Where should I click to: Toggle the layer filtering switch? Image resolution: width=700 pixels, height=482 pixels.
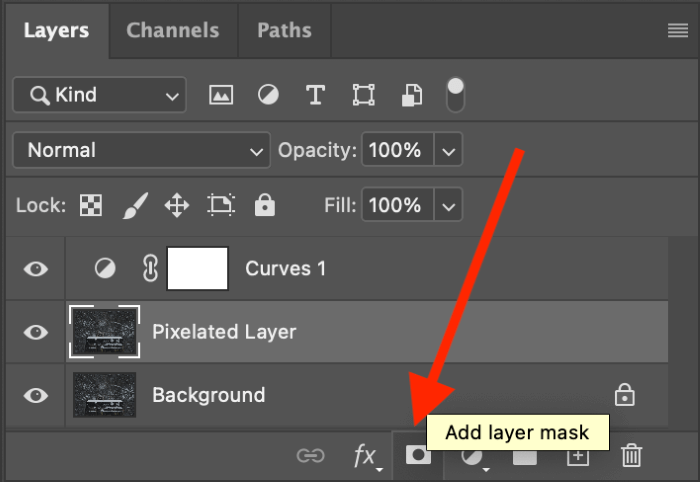click(455, 93)
